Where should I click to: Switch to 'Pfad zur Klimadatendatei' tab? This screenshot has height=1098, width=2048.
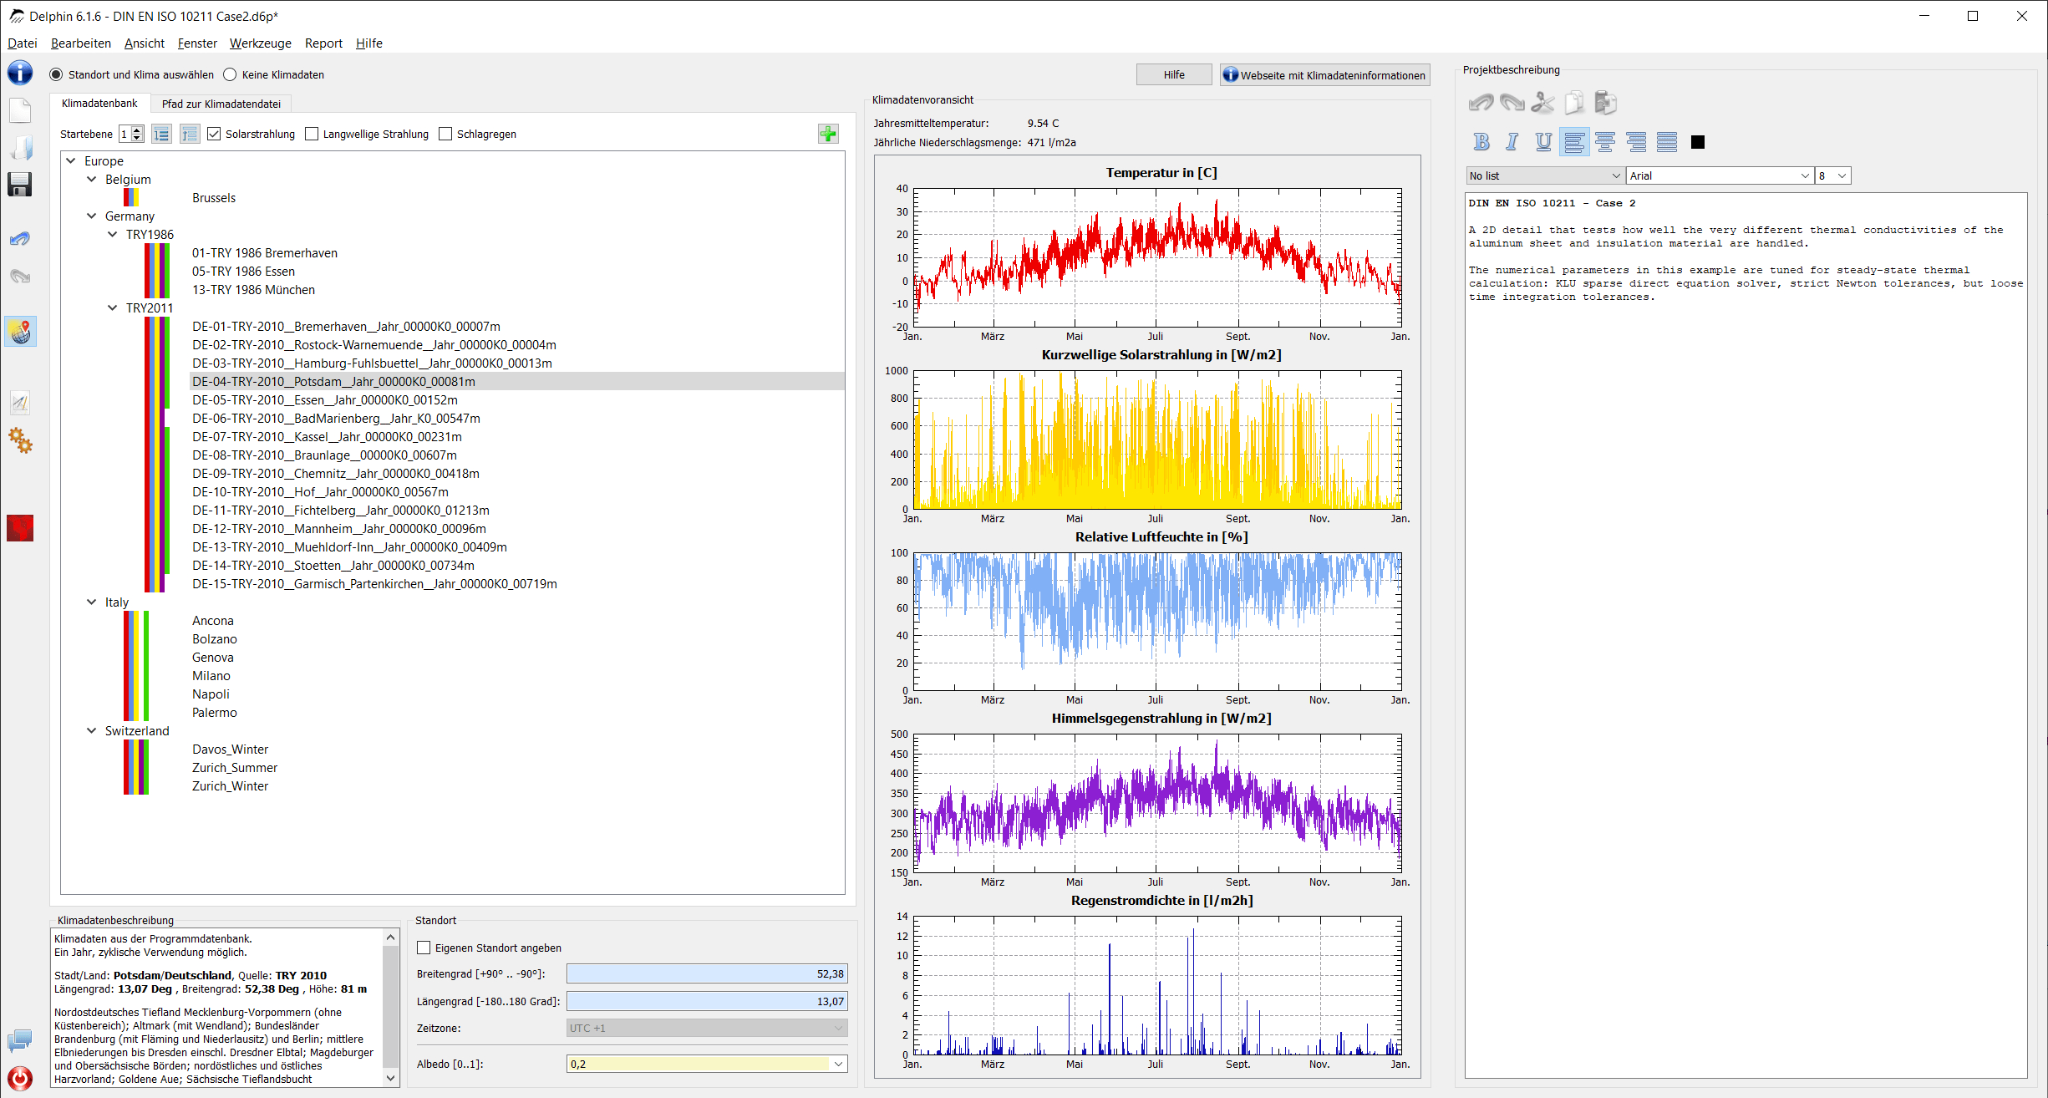pyautogui.click(x=221, y=104)
